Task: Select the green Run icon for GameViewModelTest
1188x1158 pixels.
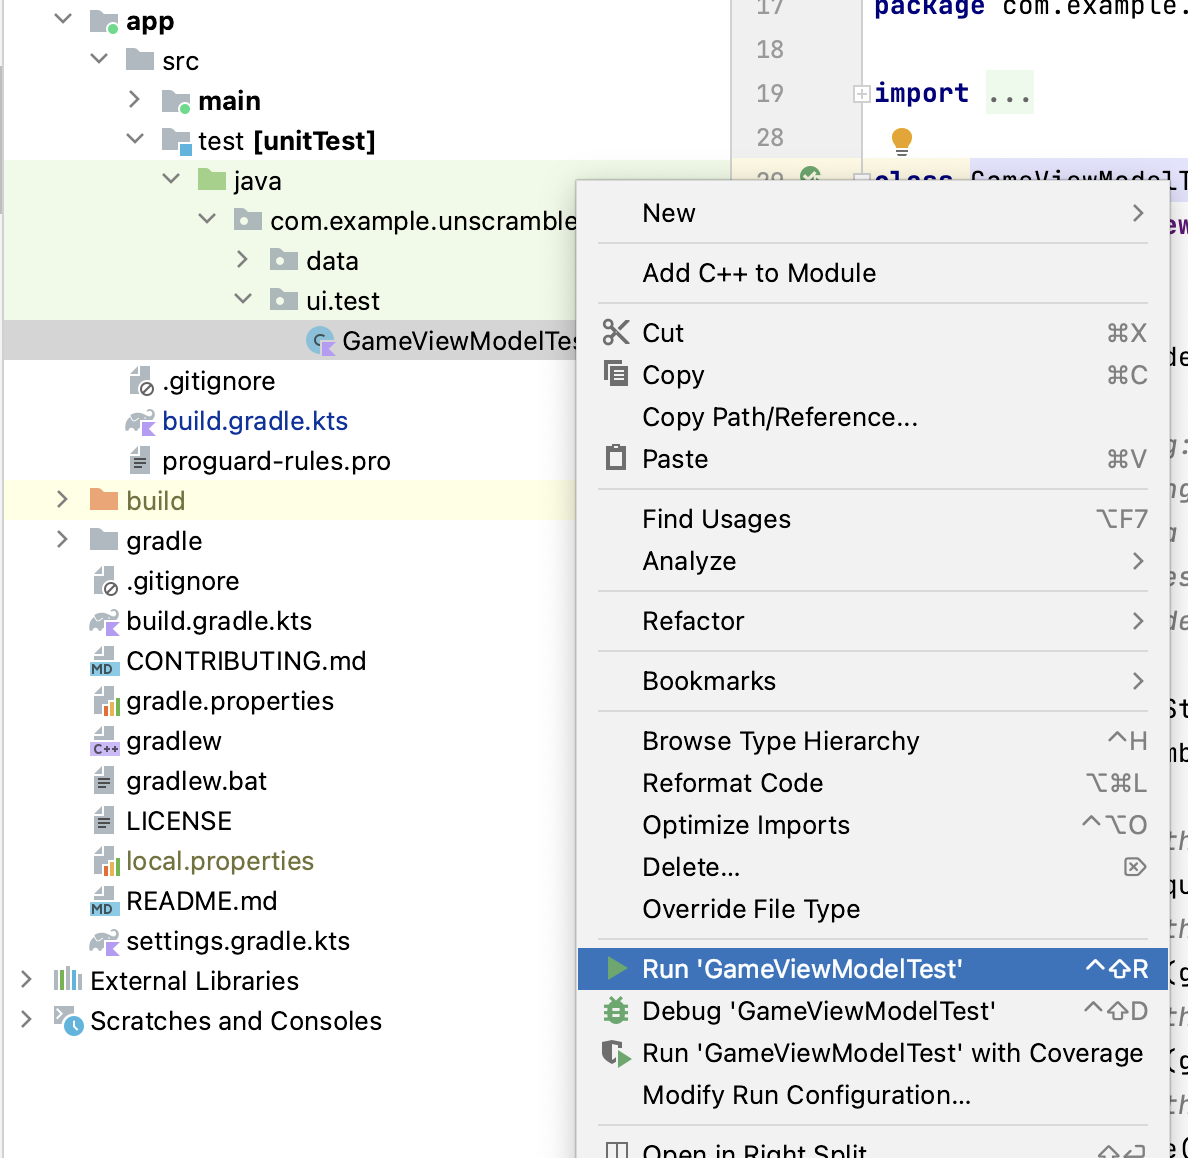Action: tap(618, 969)
